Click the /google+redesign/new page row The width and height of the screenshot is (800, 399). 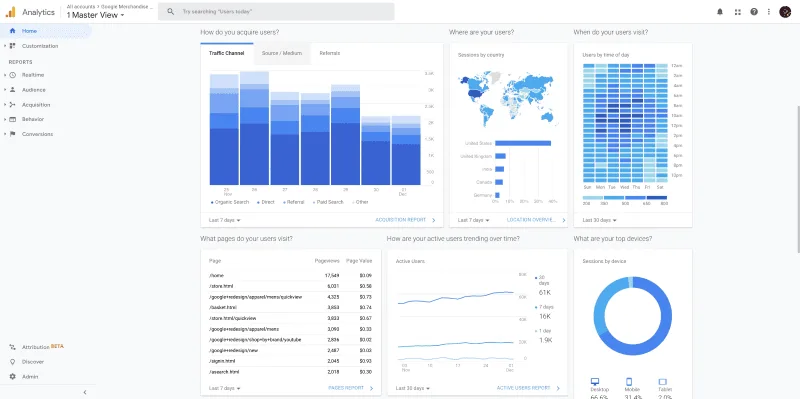point(290,351)
